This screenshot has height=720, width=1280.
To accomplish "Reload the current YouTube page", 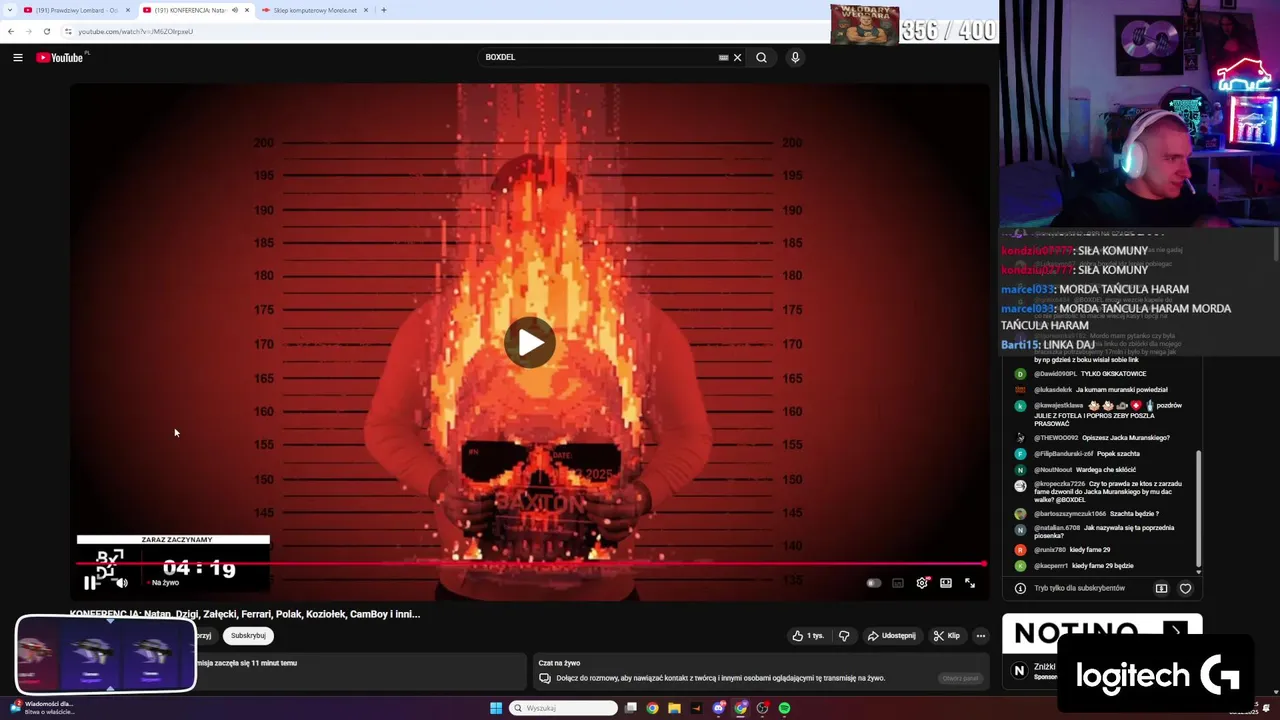I will click(46, 31).
